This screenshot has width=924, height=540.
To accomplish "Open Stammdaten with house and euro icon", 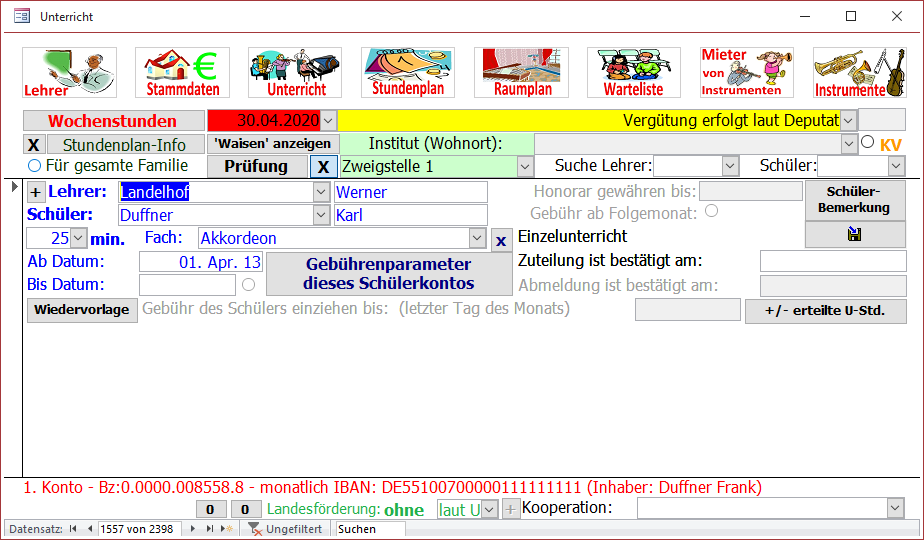I will click(x=182, y=72).
